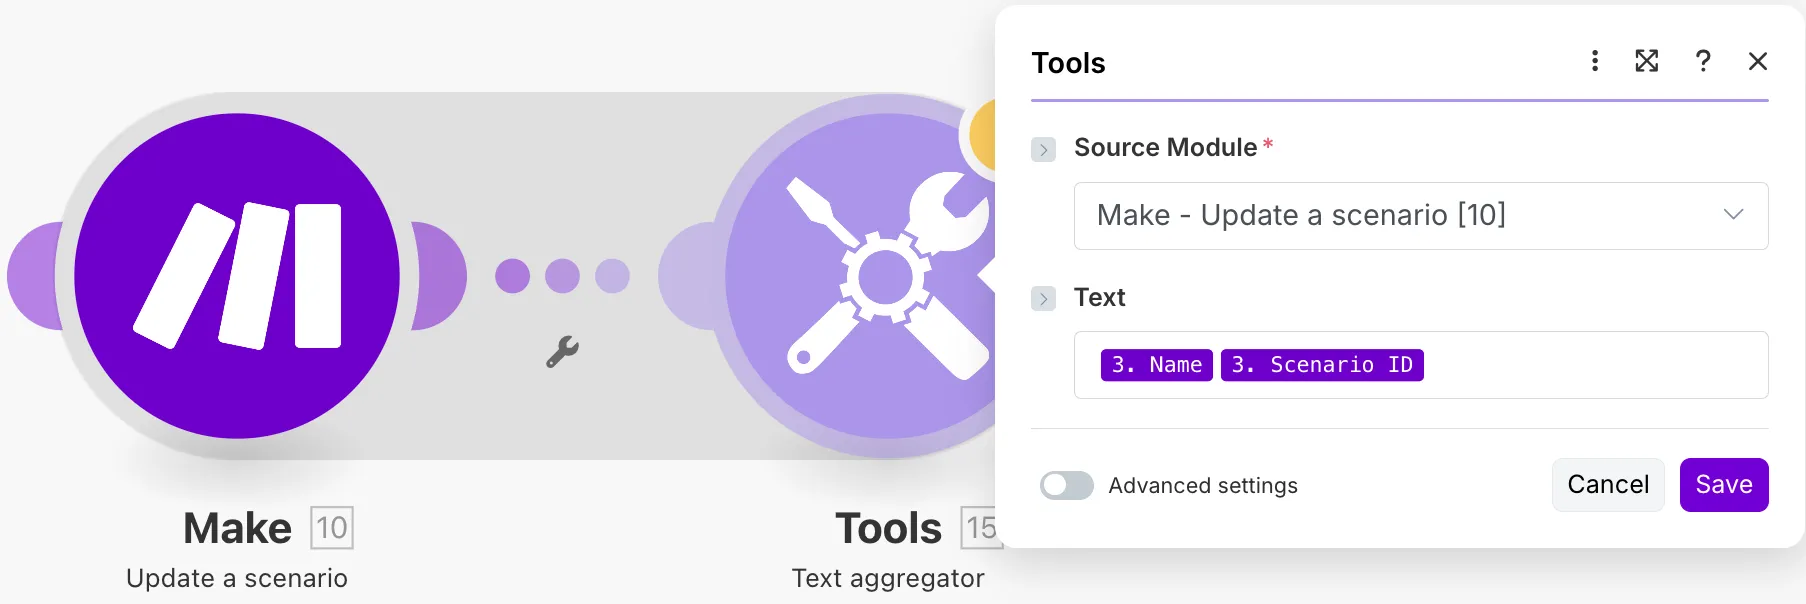Image resolution: width=1806 pixels, height=604 pixels.
Task: Click the Cancel button
Action: tap(1608, 485)
